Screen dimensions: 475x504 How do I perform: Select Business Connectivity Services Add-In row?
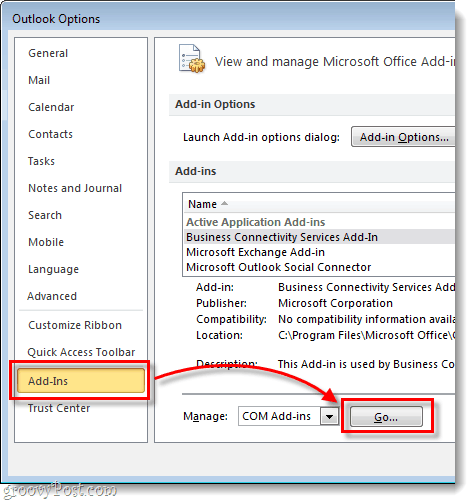319,237
